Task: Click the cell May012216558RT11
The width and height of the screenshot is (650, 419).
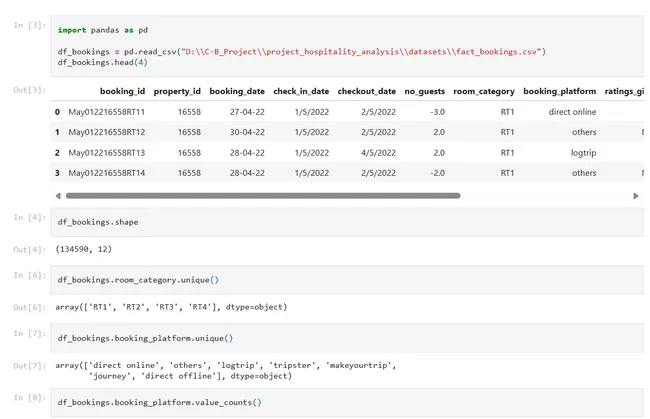Action: pos(107,112)
